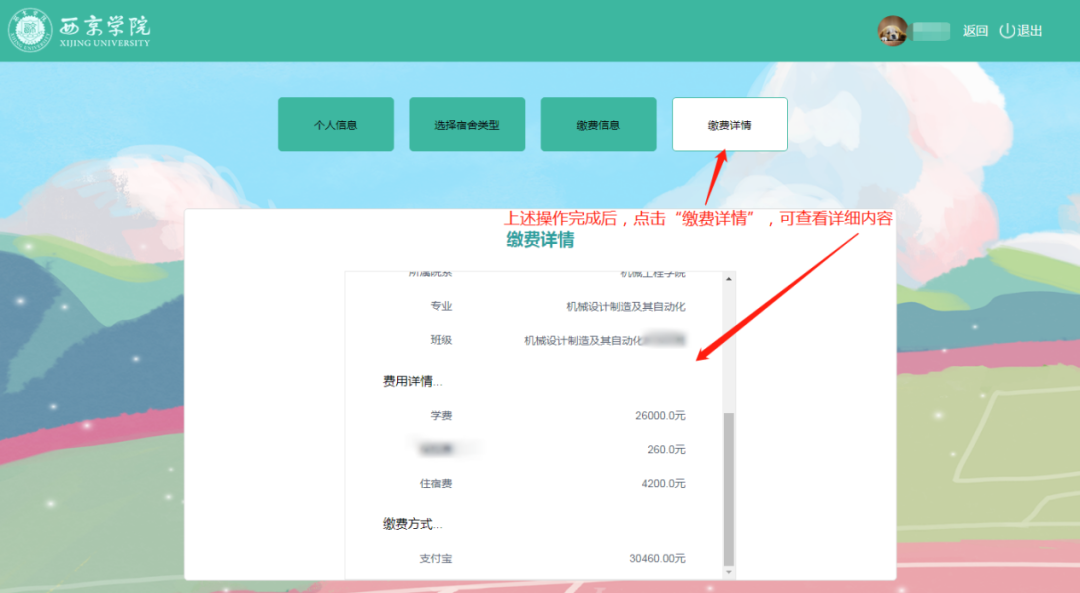1080x593 pixels.
Task: Click the 支付宝 payment method entry
Action: pos(437,558)
